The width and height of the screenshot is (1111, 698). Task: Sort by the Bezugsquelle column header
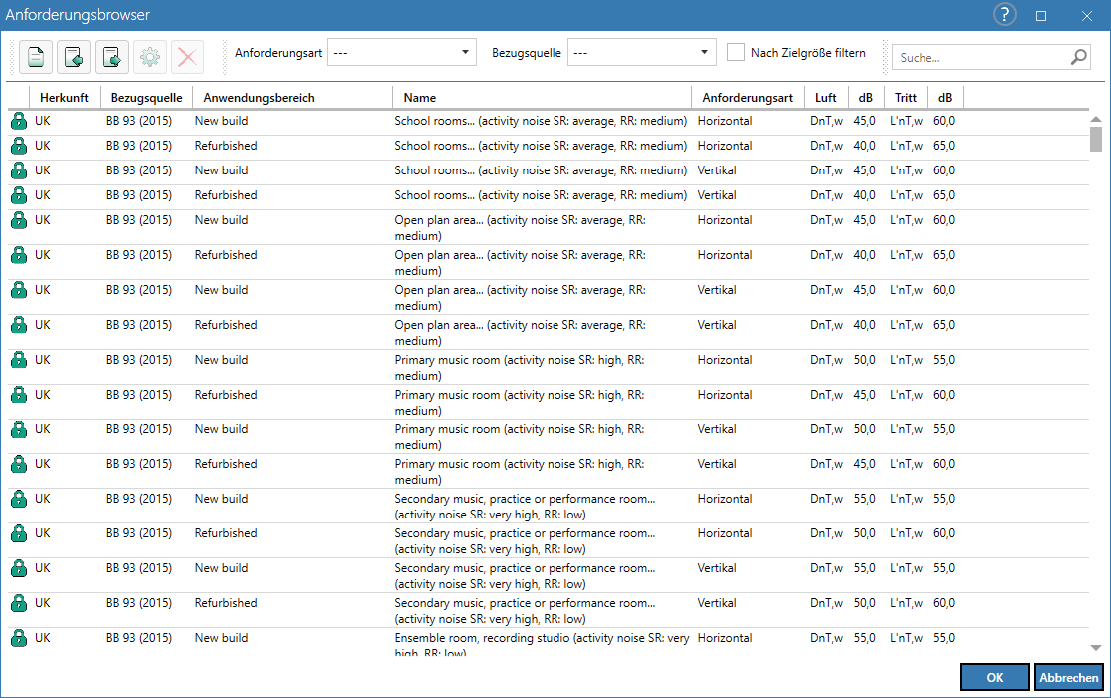(x=147, y=98)
